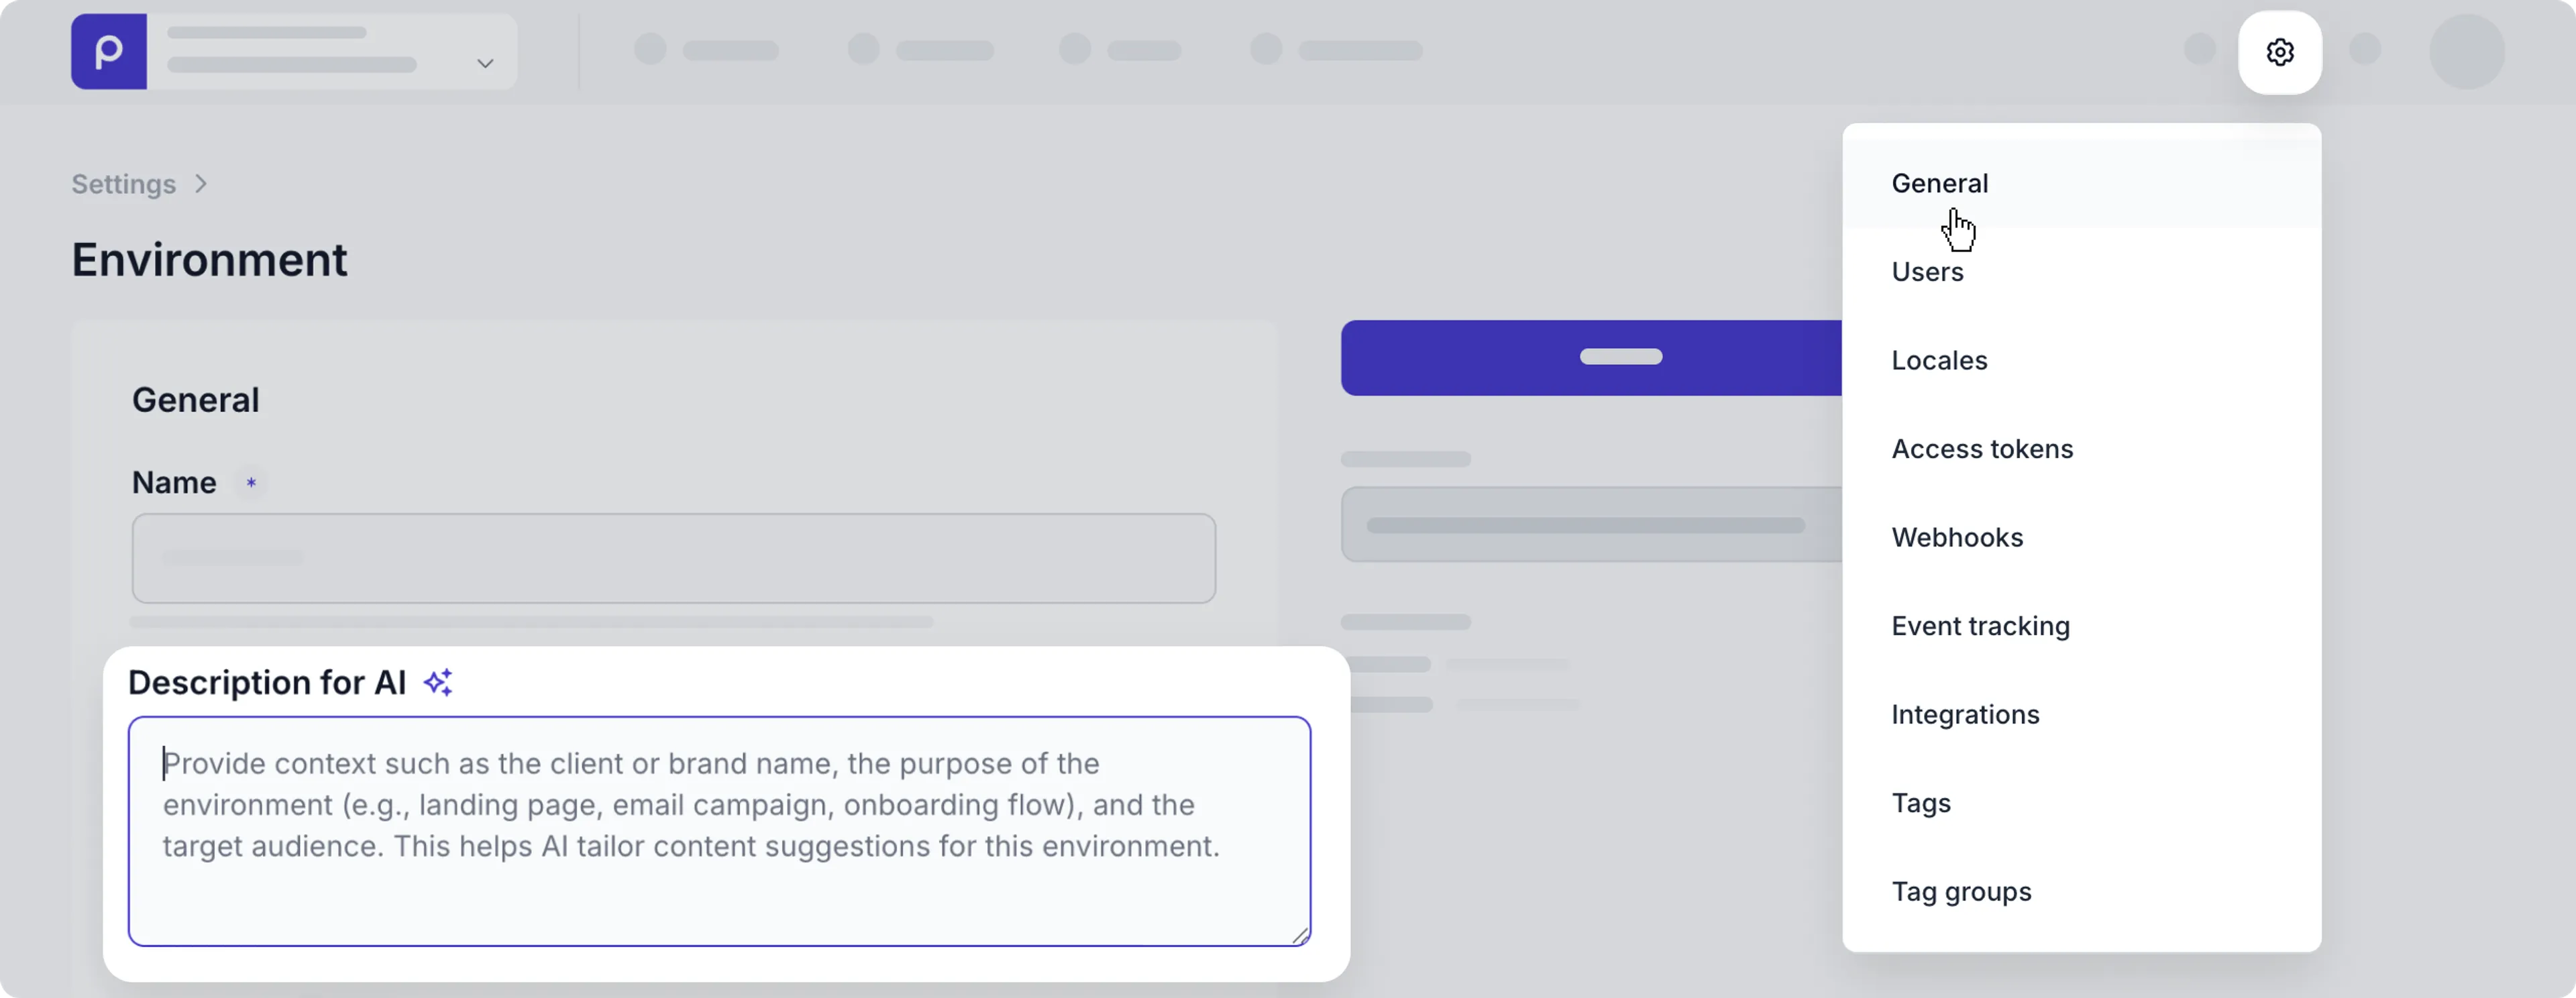Image resolution: width=2576 pixels, height=998 pixels.
Task: Go to Access tokens settings
Action: (1981, 449)
